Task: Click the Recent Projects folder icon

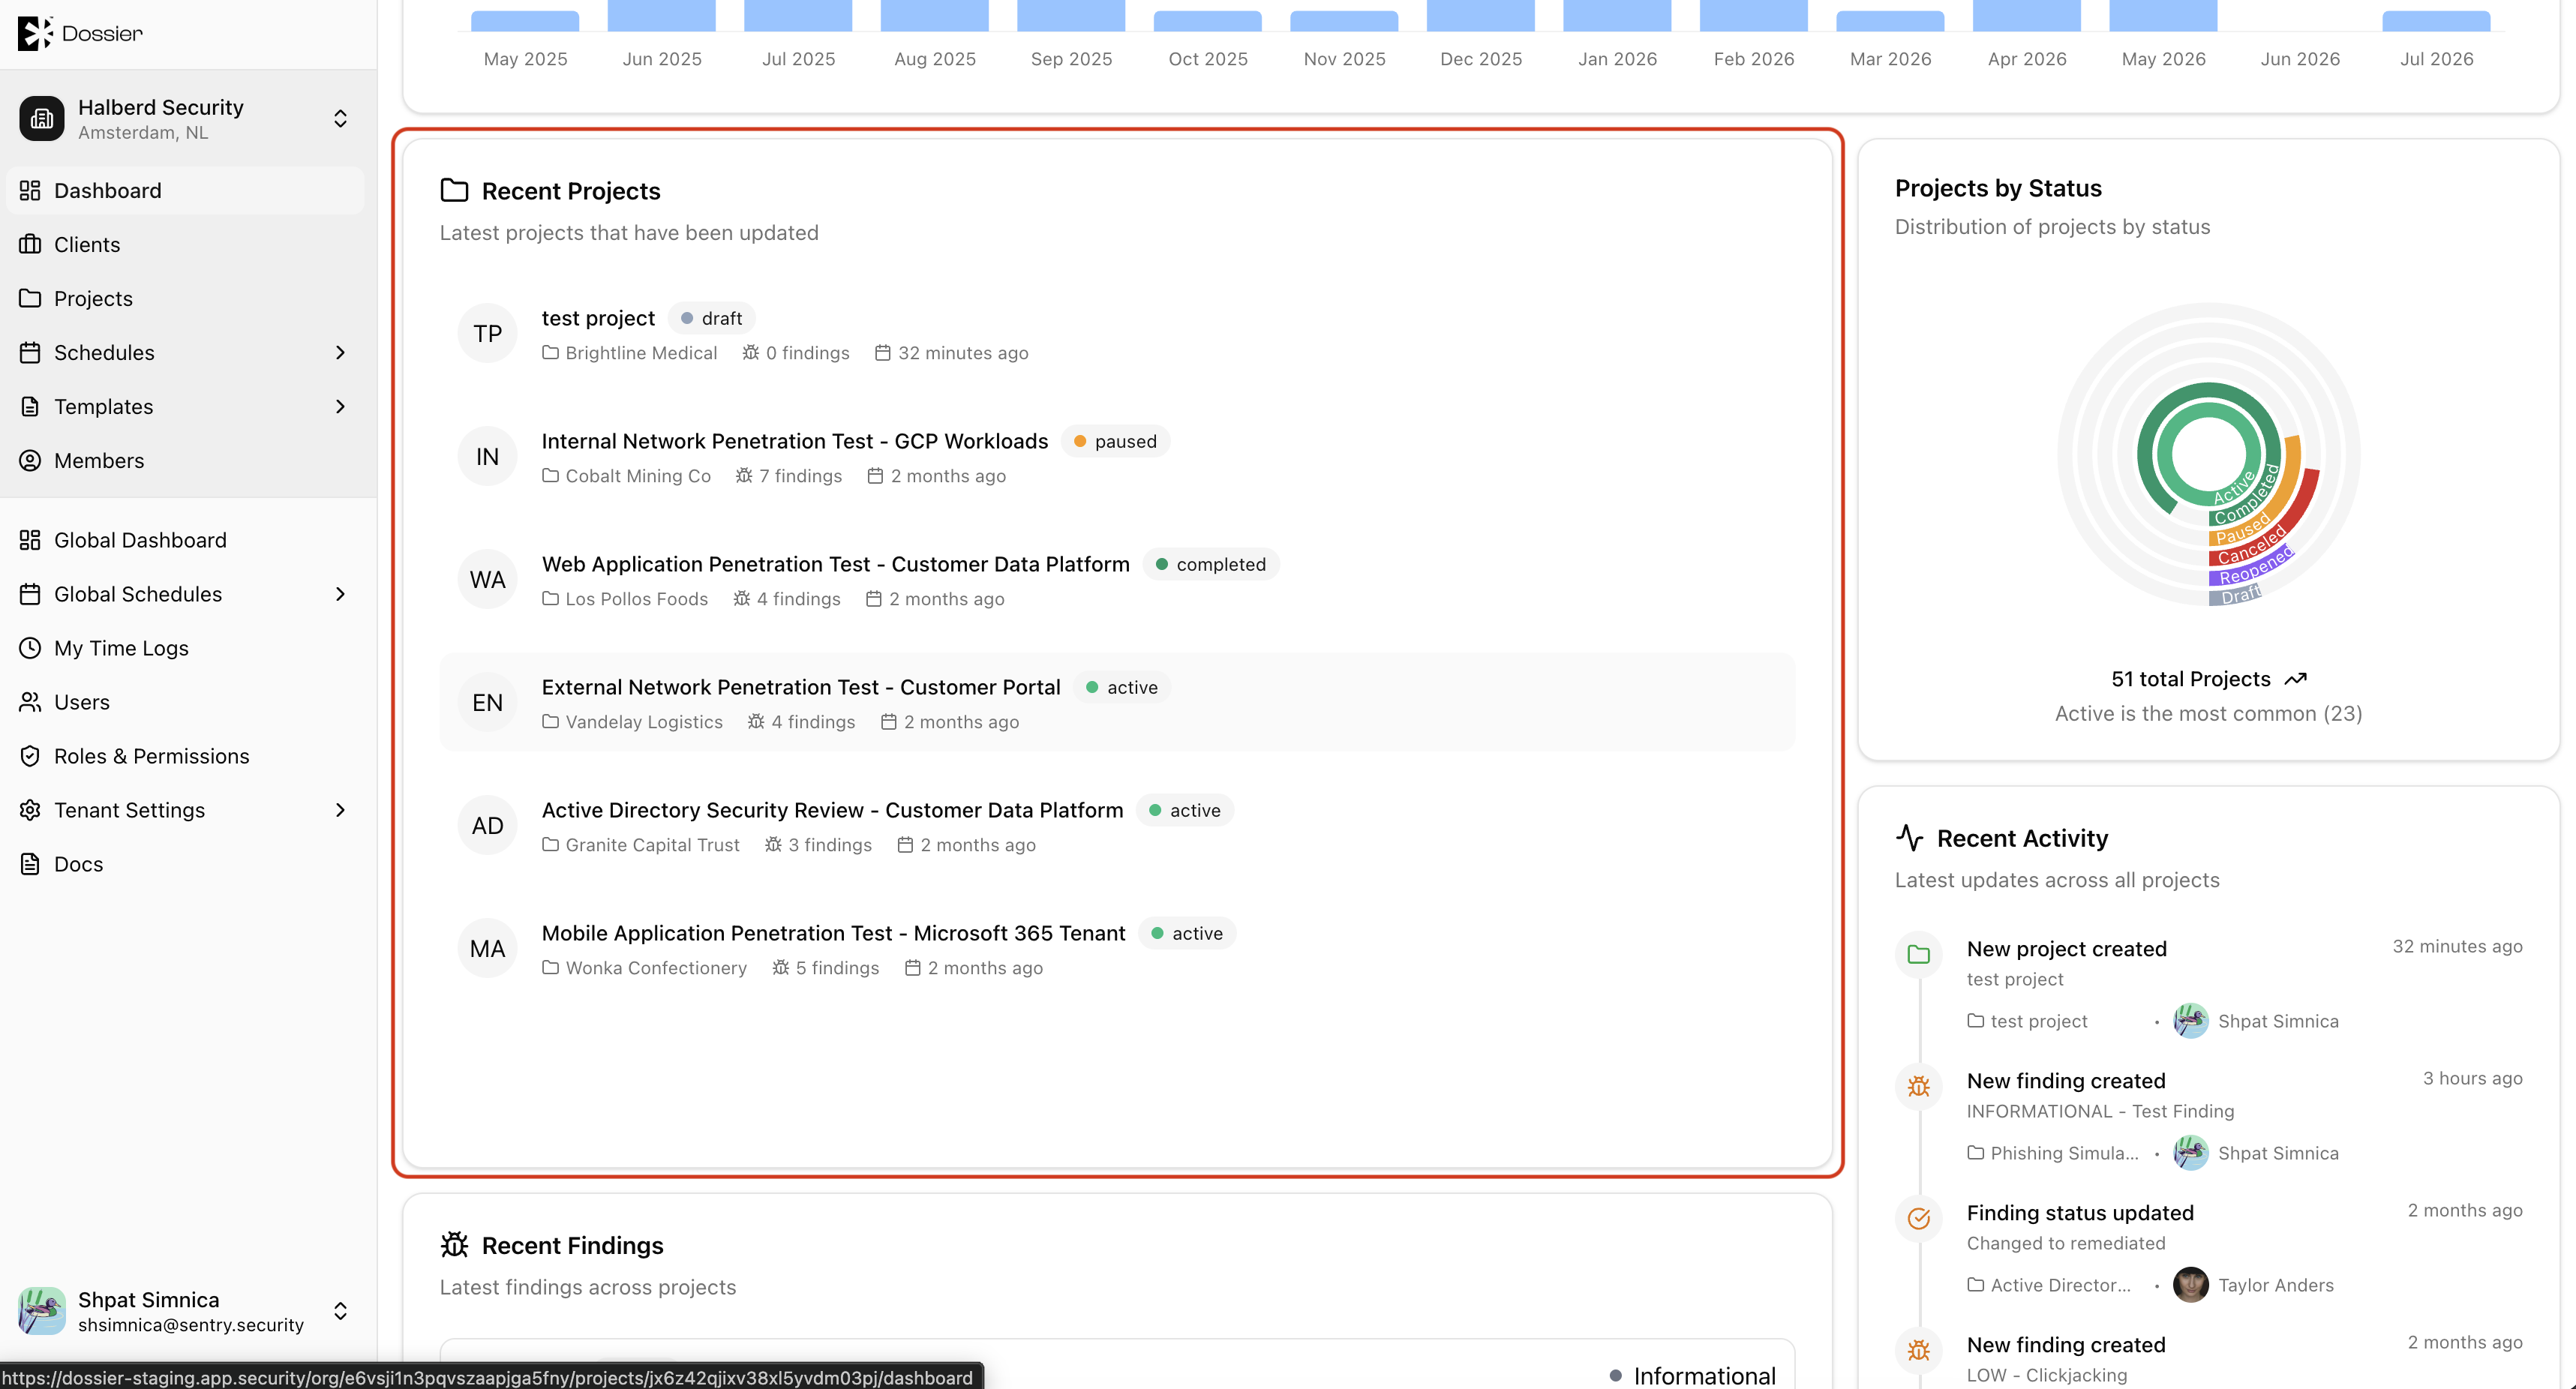Action: pyautogui.click(x=454, y=190)
